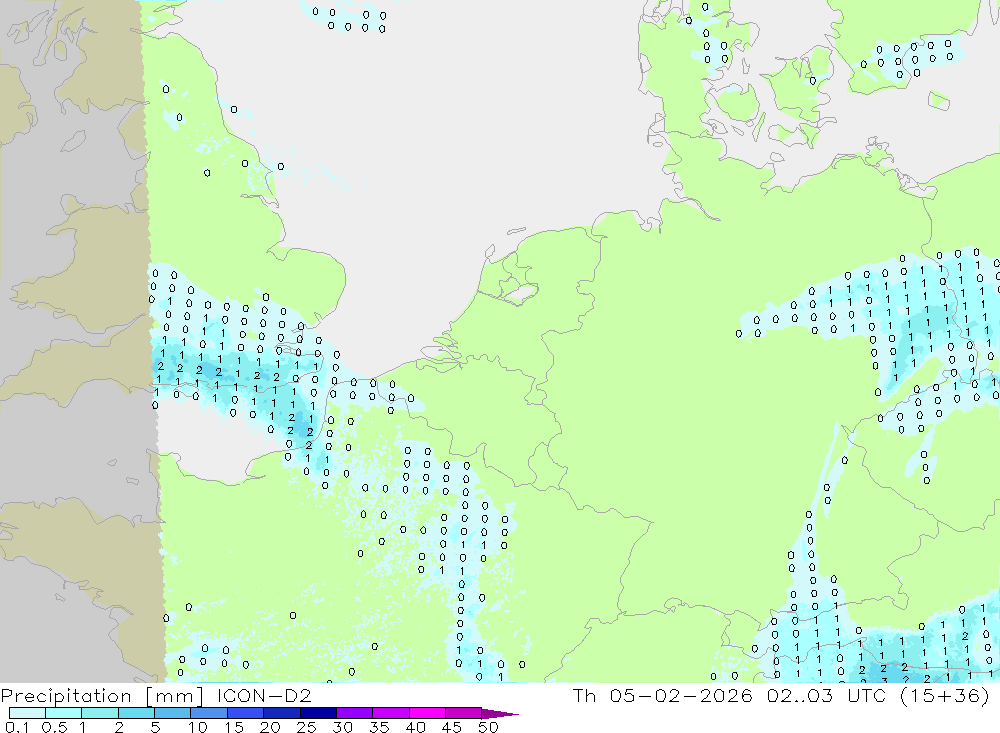Click the 0.1–0.5 mm palest cyan legend swatch
This screenshot has width=1000, height=733.
click(x=27, y=713)
